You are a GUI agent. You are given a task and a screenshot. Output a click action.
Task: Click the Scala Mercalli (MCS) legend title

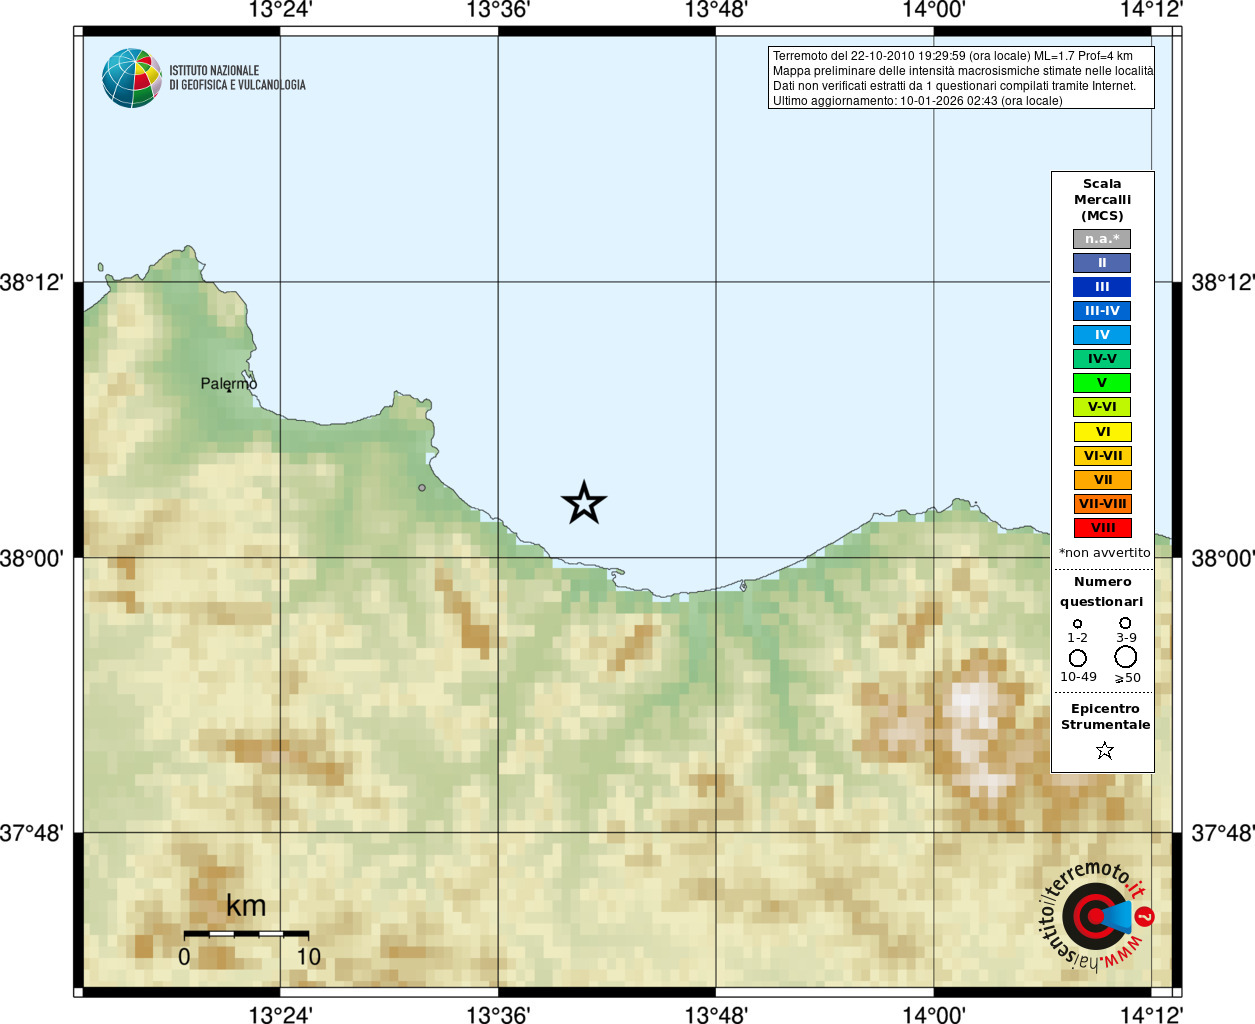click(x=1102, y=200)
